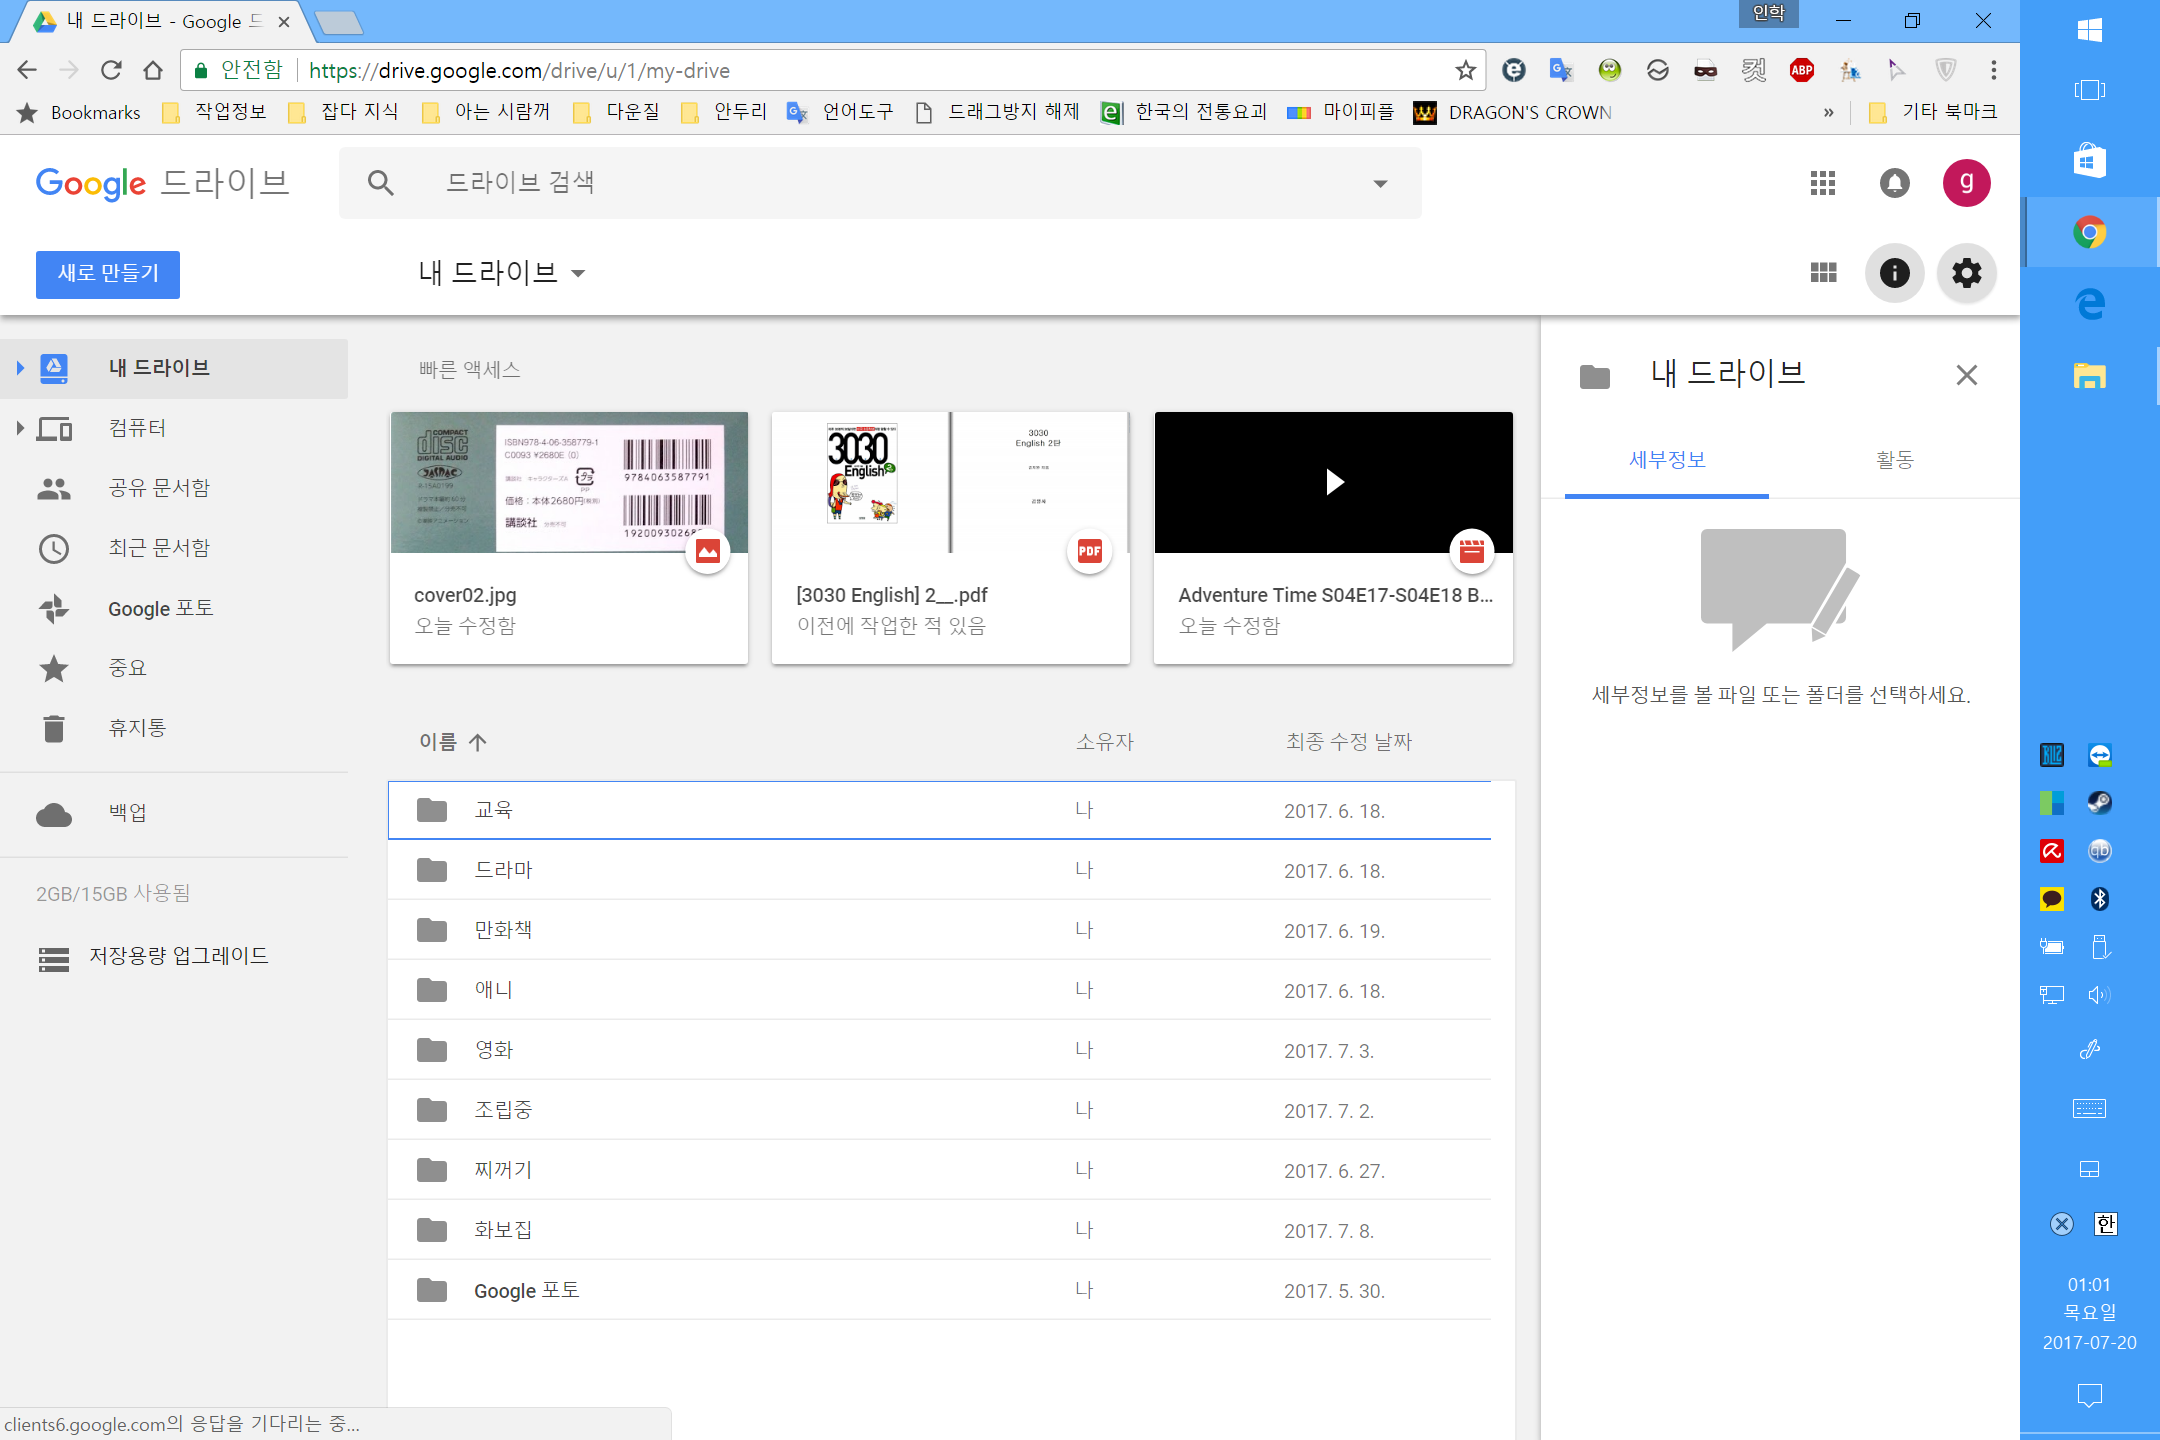Select the 화보집 folder row
The image size is (2160, 1440).
coord(939,1230)
